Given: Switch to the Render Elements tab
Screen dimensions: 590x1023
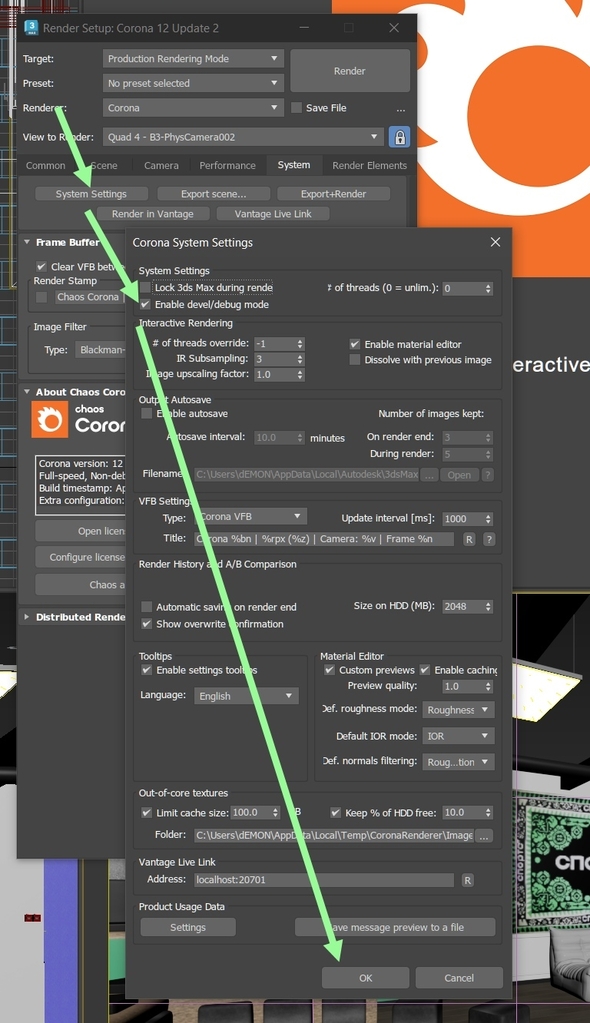Looking at the screenshot, I should tap(369, 166).
